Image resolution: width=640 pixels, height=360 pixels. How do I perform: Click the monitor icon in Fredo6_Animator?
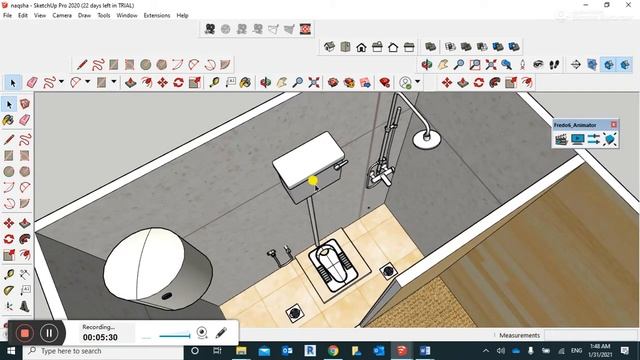tap(578, 139)
